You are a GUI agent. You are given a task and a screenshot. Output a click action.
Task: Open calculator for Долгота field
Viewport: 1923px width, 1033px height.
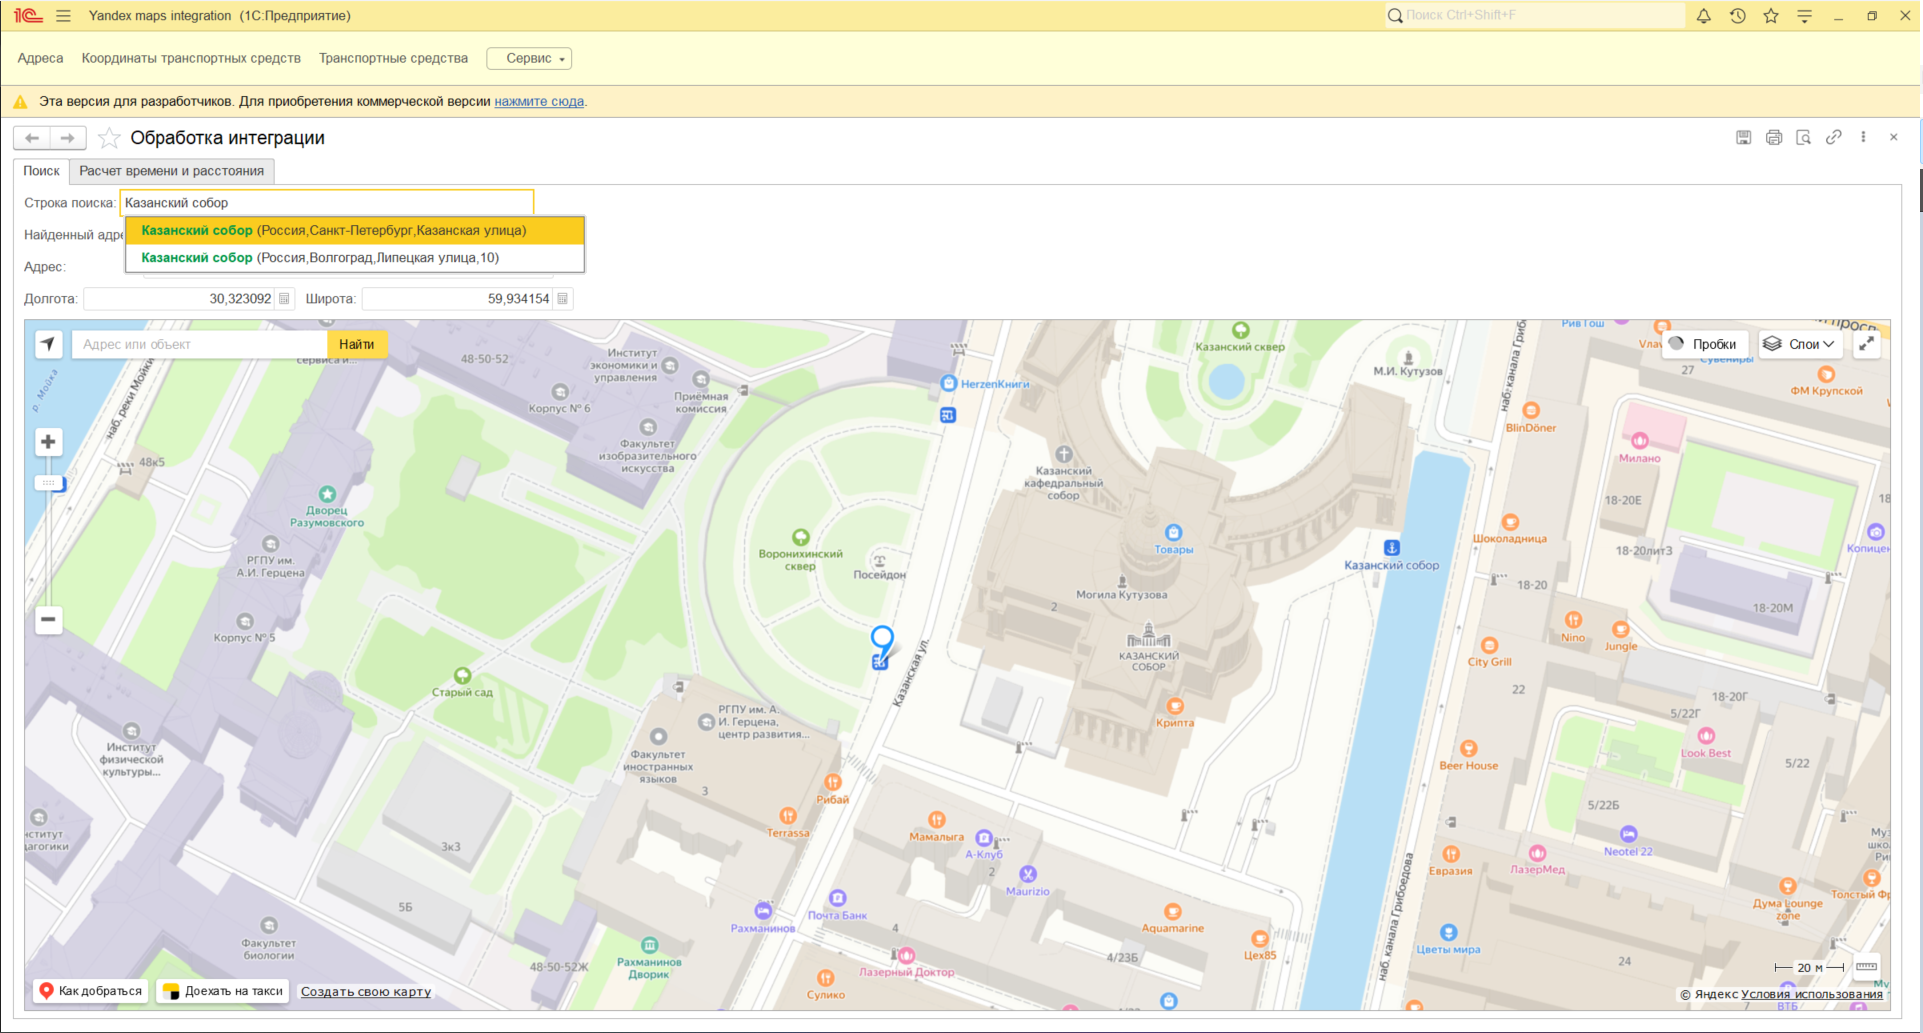[x=284, y=299]
